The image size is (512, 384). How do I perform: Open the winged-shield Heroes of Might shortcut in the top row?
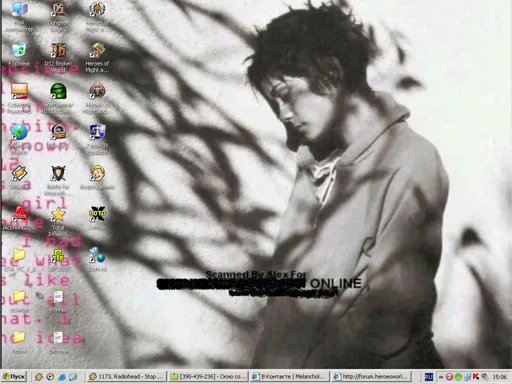(97, 9)
